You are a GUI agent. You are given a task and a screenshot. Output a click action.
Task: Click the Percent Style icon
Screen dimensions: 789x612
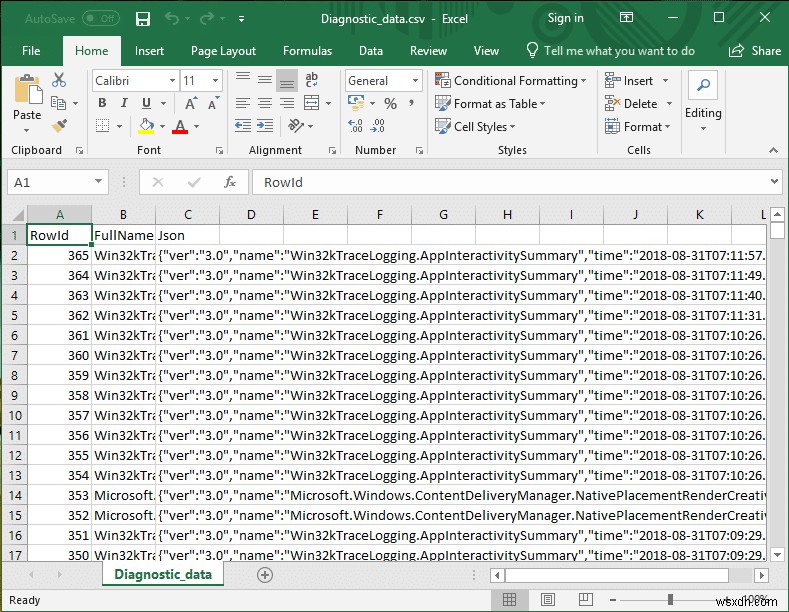coord(390,104)
